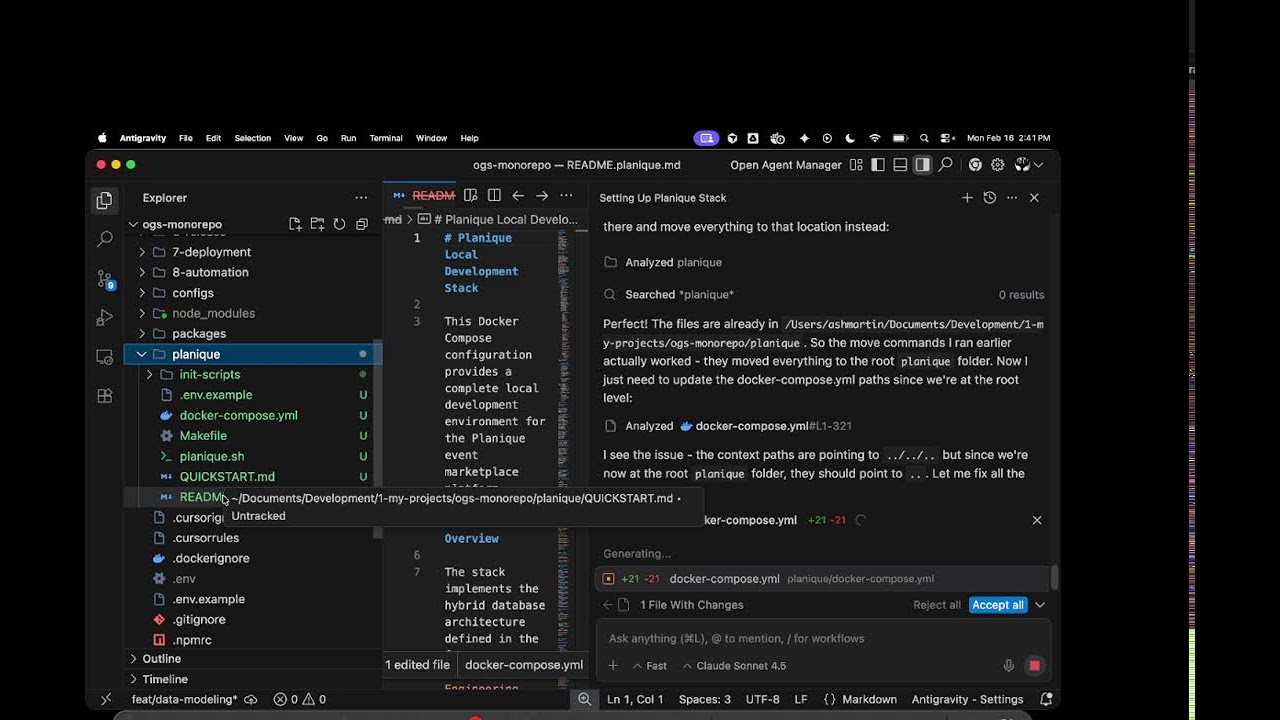The height and width of the screenshot is (720, 1280).
Task: Toggle the bottom panel
Action: click(900, 165)
